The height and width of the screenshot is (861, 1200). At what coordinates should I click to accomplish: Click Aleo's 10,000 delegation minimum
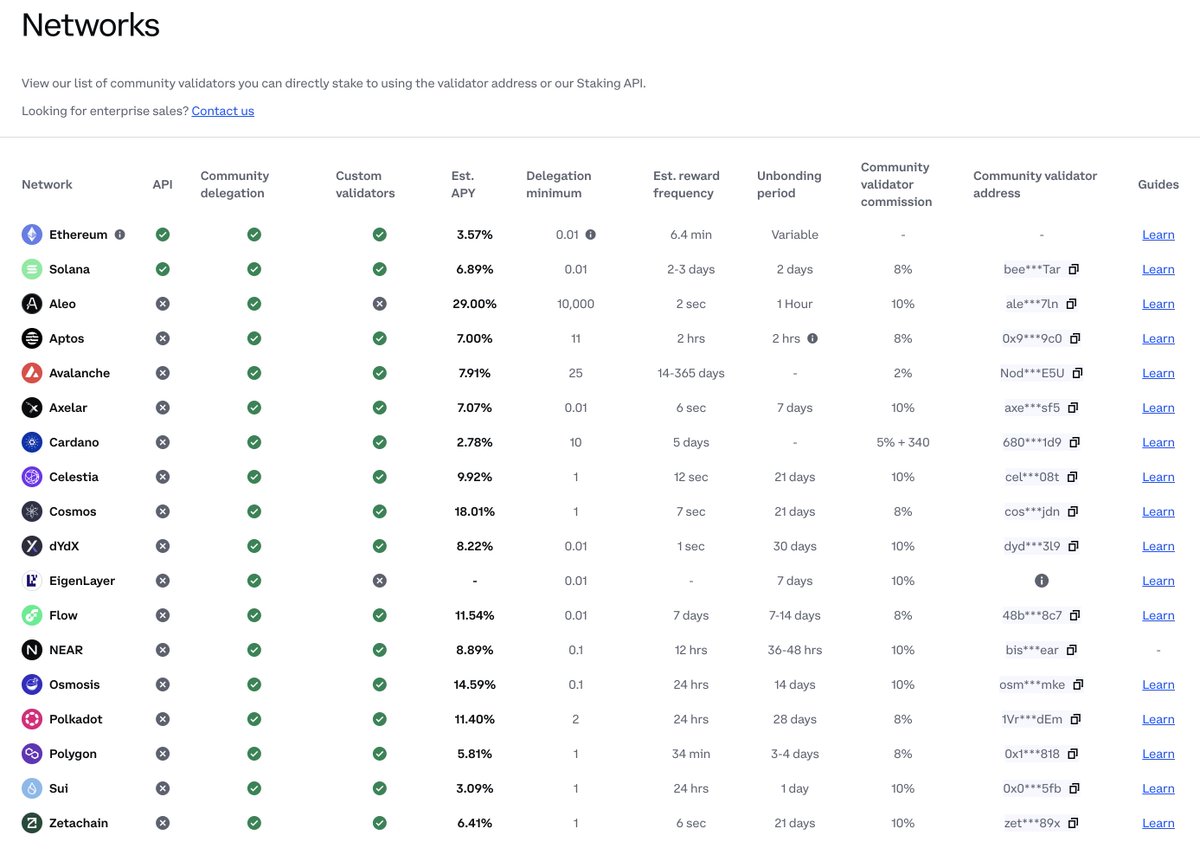coord(576,304)
